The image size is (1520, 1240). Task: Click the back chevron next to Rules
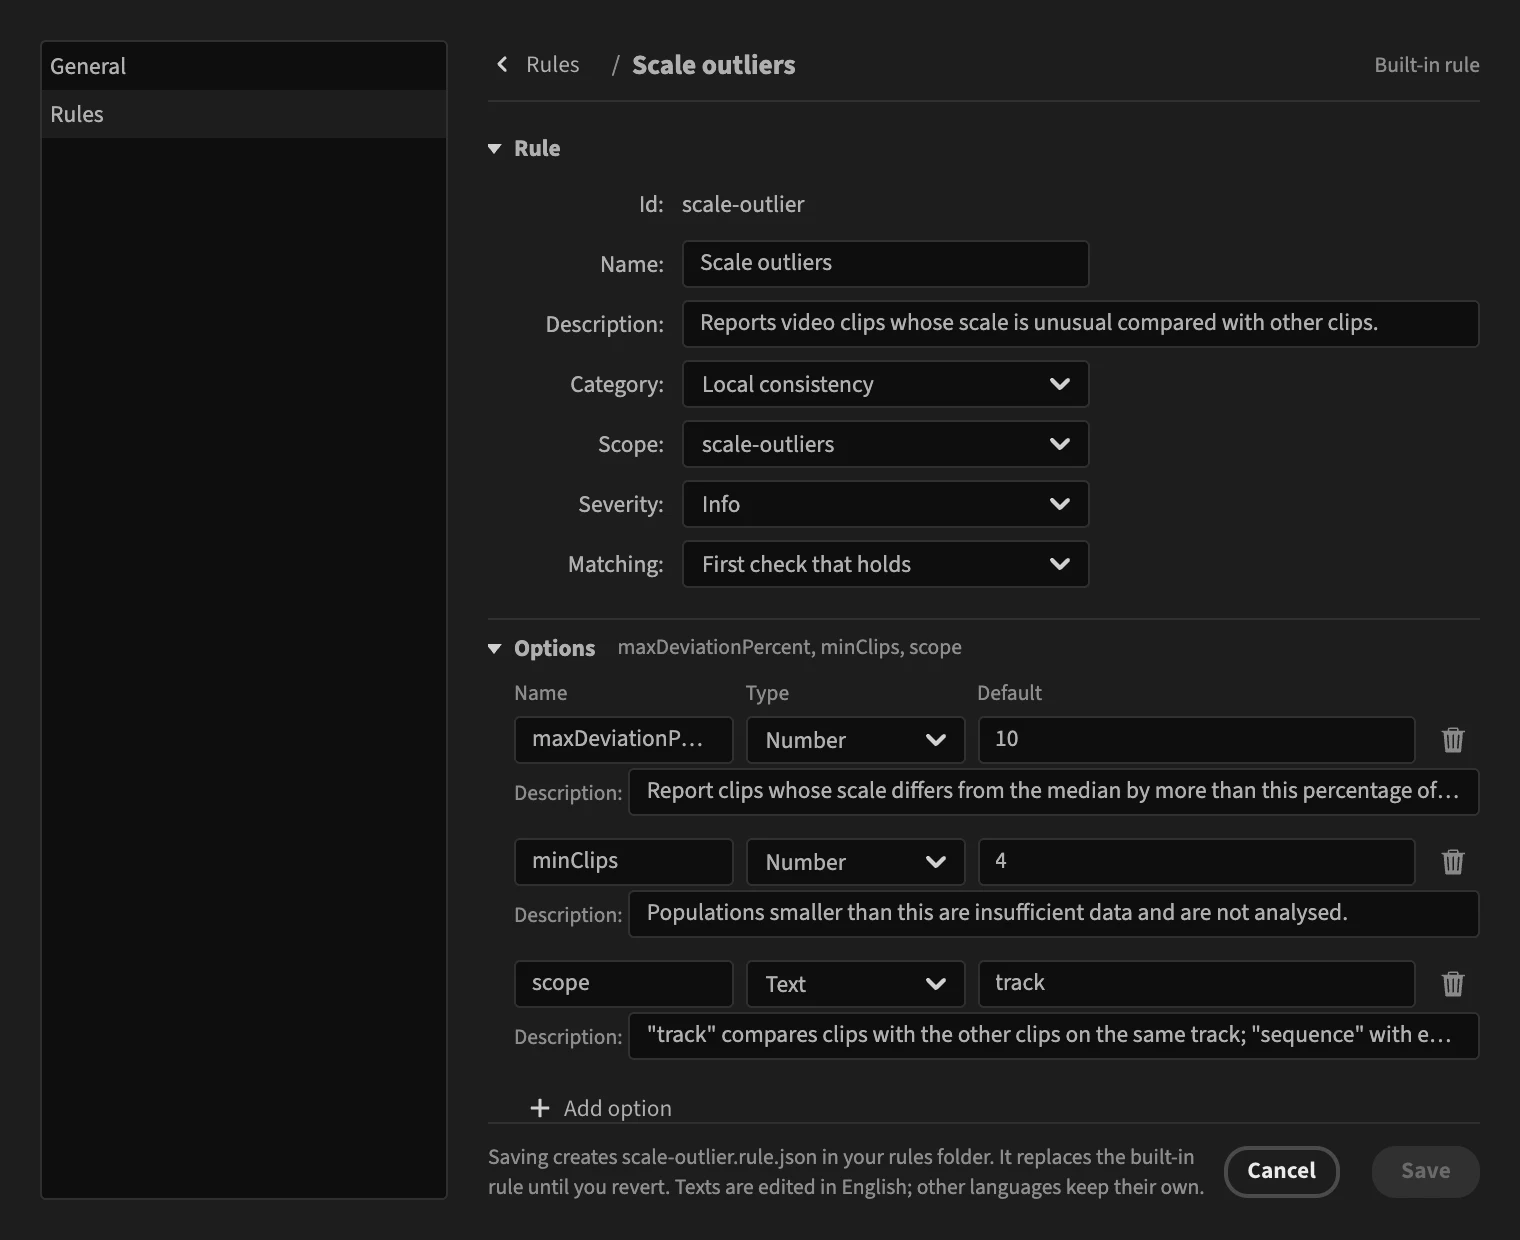click(x=502, y=65)
